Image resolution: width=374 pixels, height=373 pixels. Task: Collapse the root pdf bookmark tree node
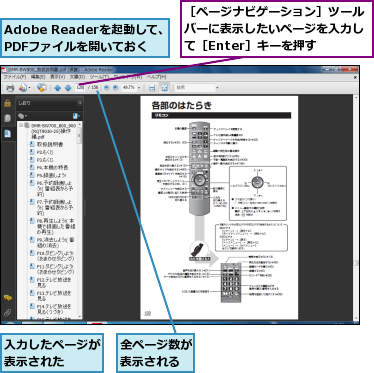[21, 126]
